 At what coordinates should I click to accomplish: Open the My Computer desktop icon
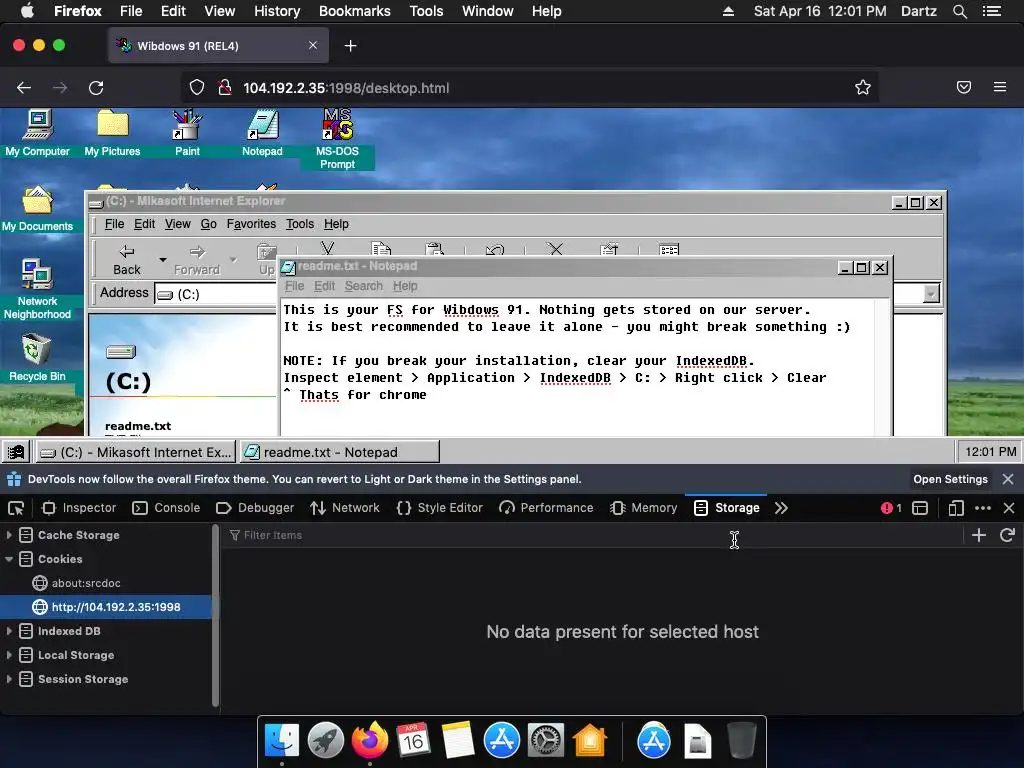[37, 133]
